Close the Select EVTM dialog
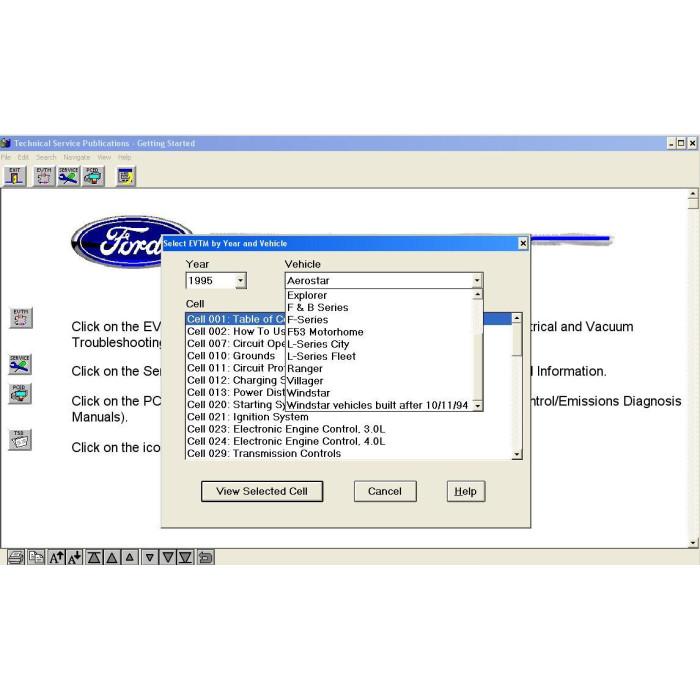 pos(523,243)
